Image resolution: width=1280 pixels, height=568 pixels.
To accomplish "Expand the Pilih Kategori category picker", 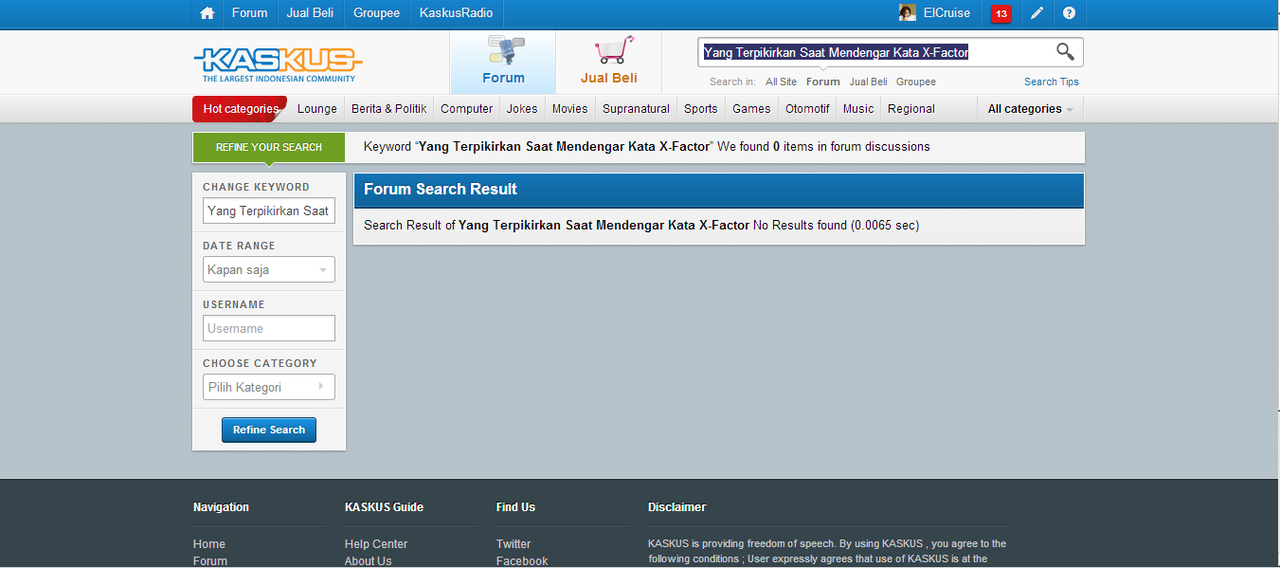I will (269, 387).
